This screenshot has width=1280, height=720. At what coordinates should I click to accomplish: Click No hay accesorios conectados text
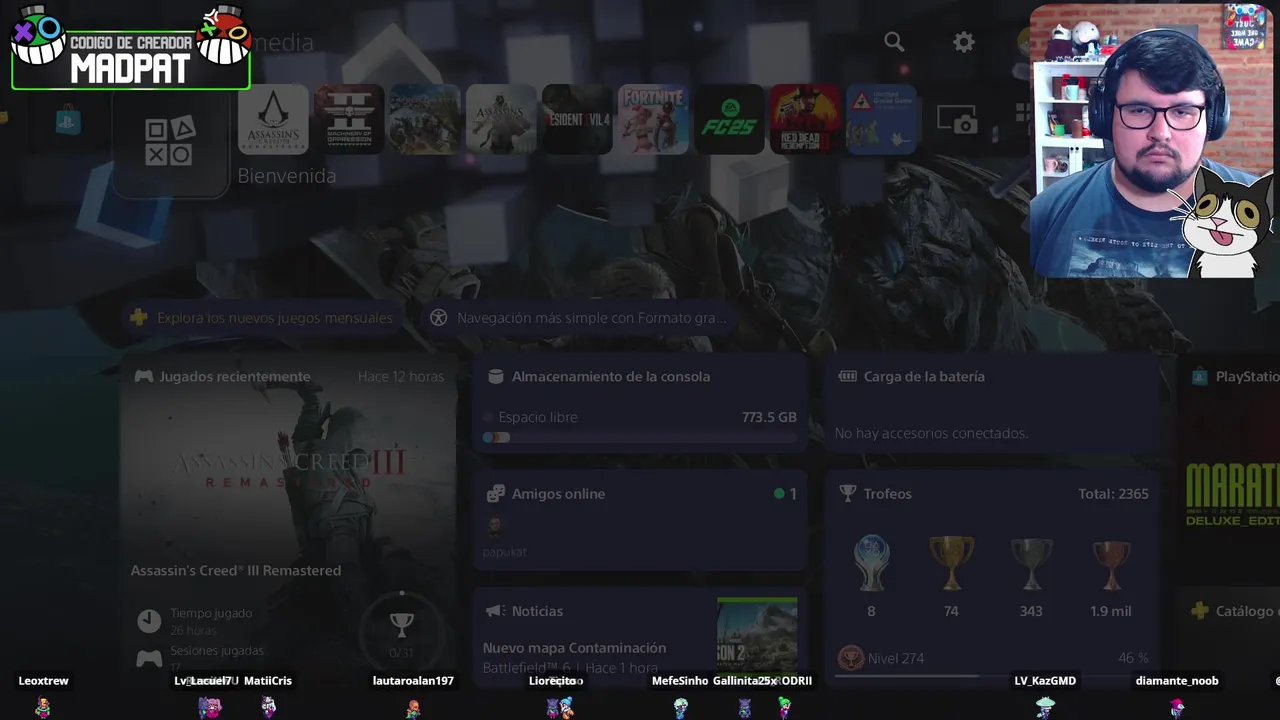coord(931,433)
